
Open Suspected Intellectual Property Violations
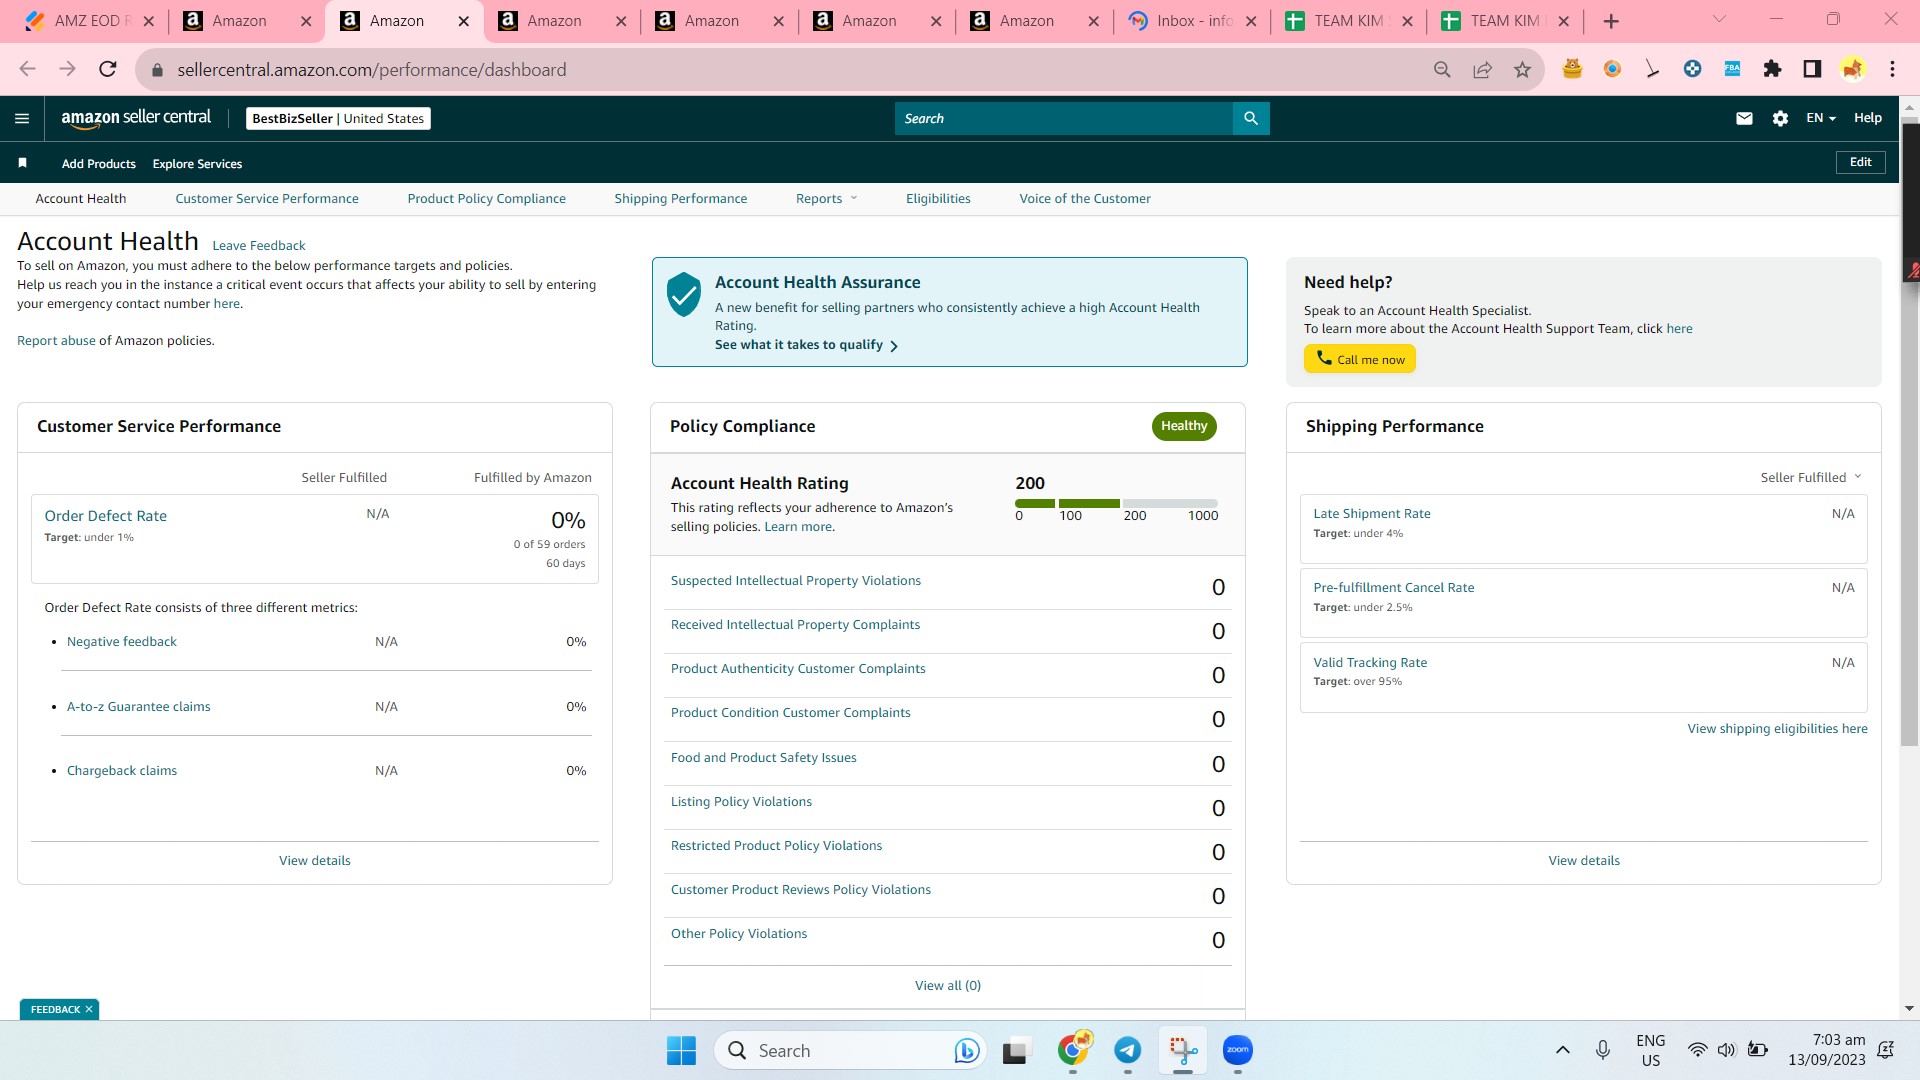[x=796, y=580]
